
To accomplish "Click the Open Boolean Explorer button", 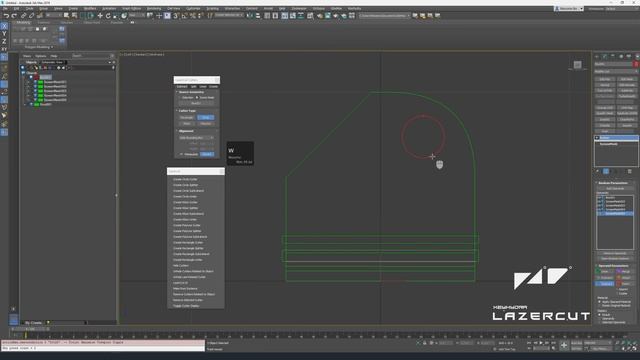I will point(615,258).
